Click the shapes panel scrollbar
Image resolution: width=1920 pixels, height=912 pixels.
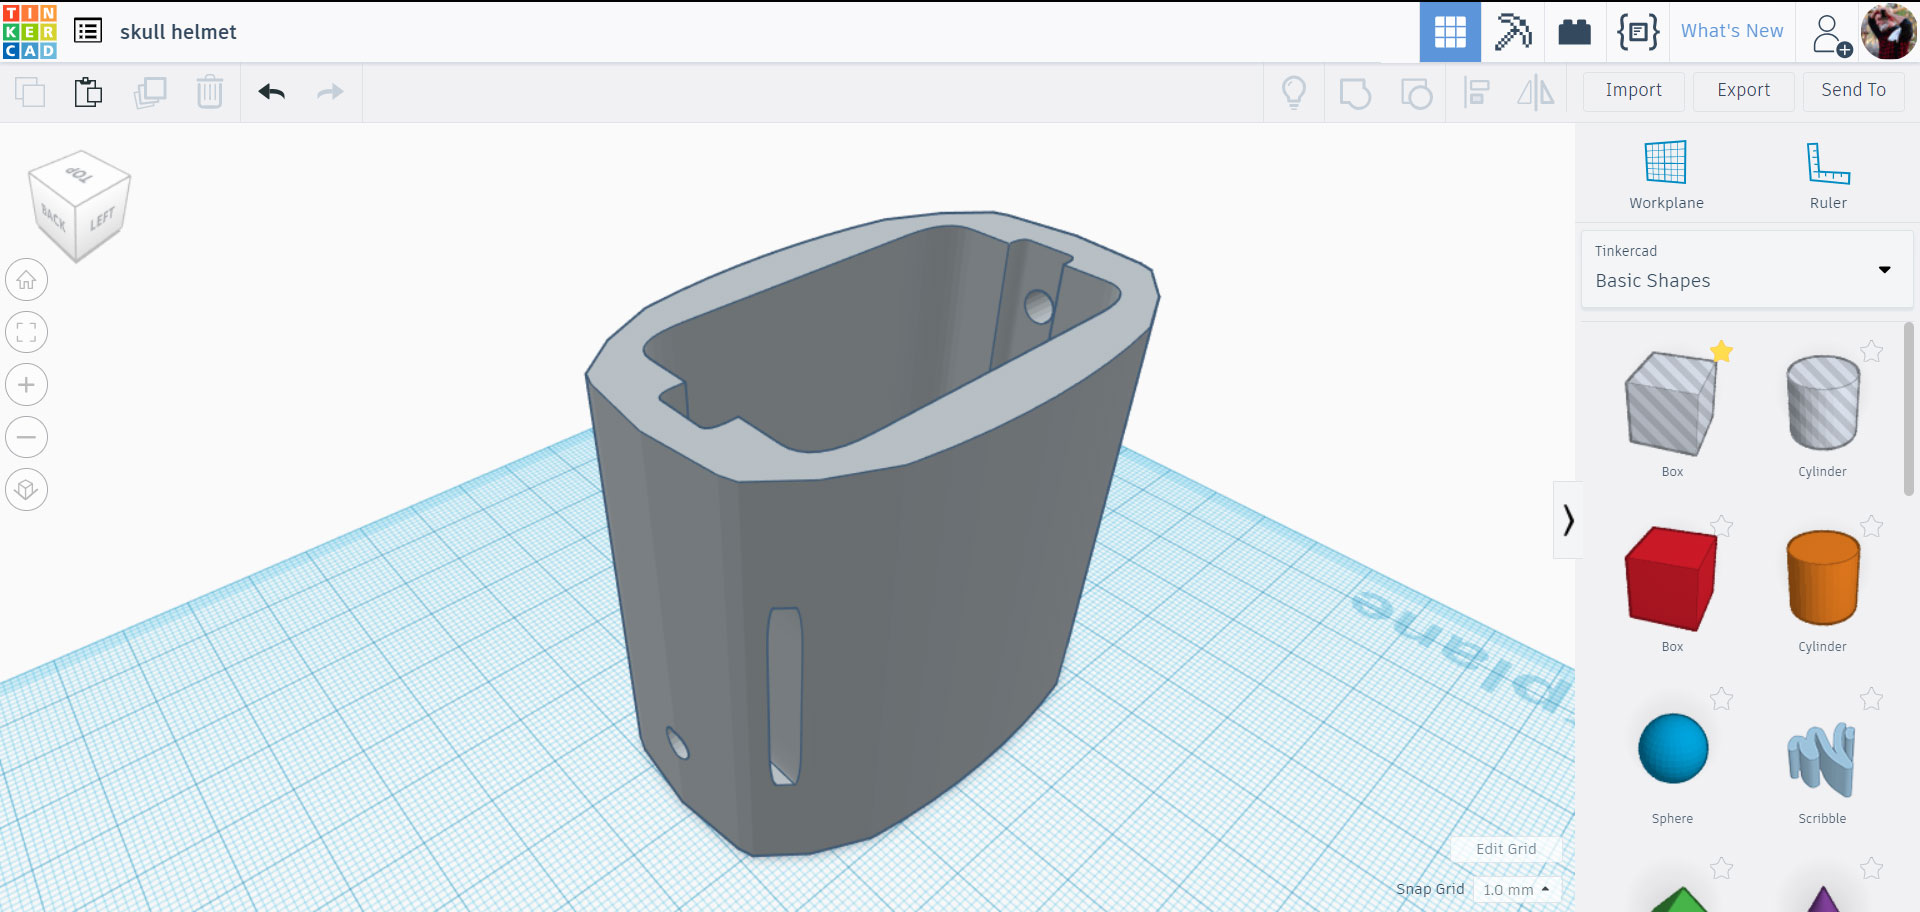tap(1908, 408)
